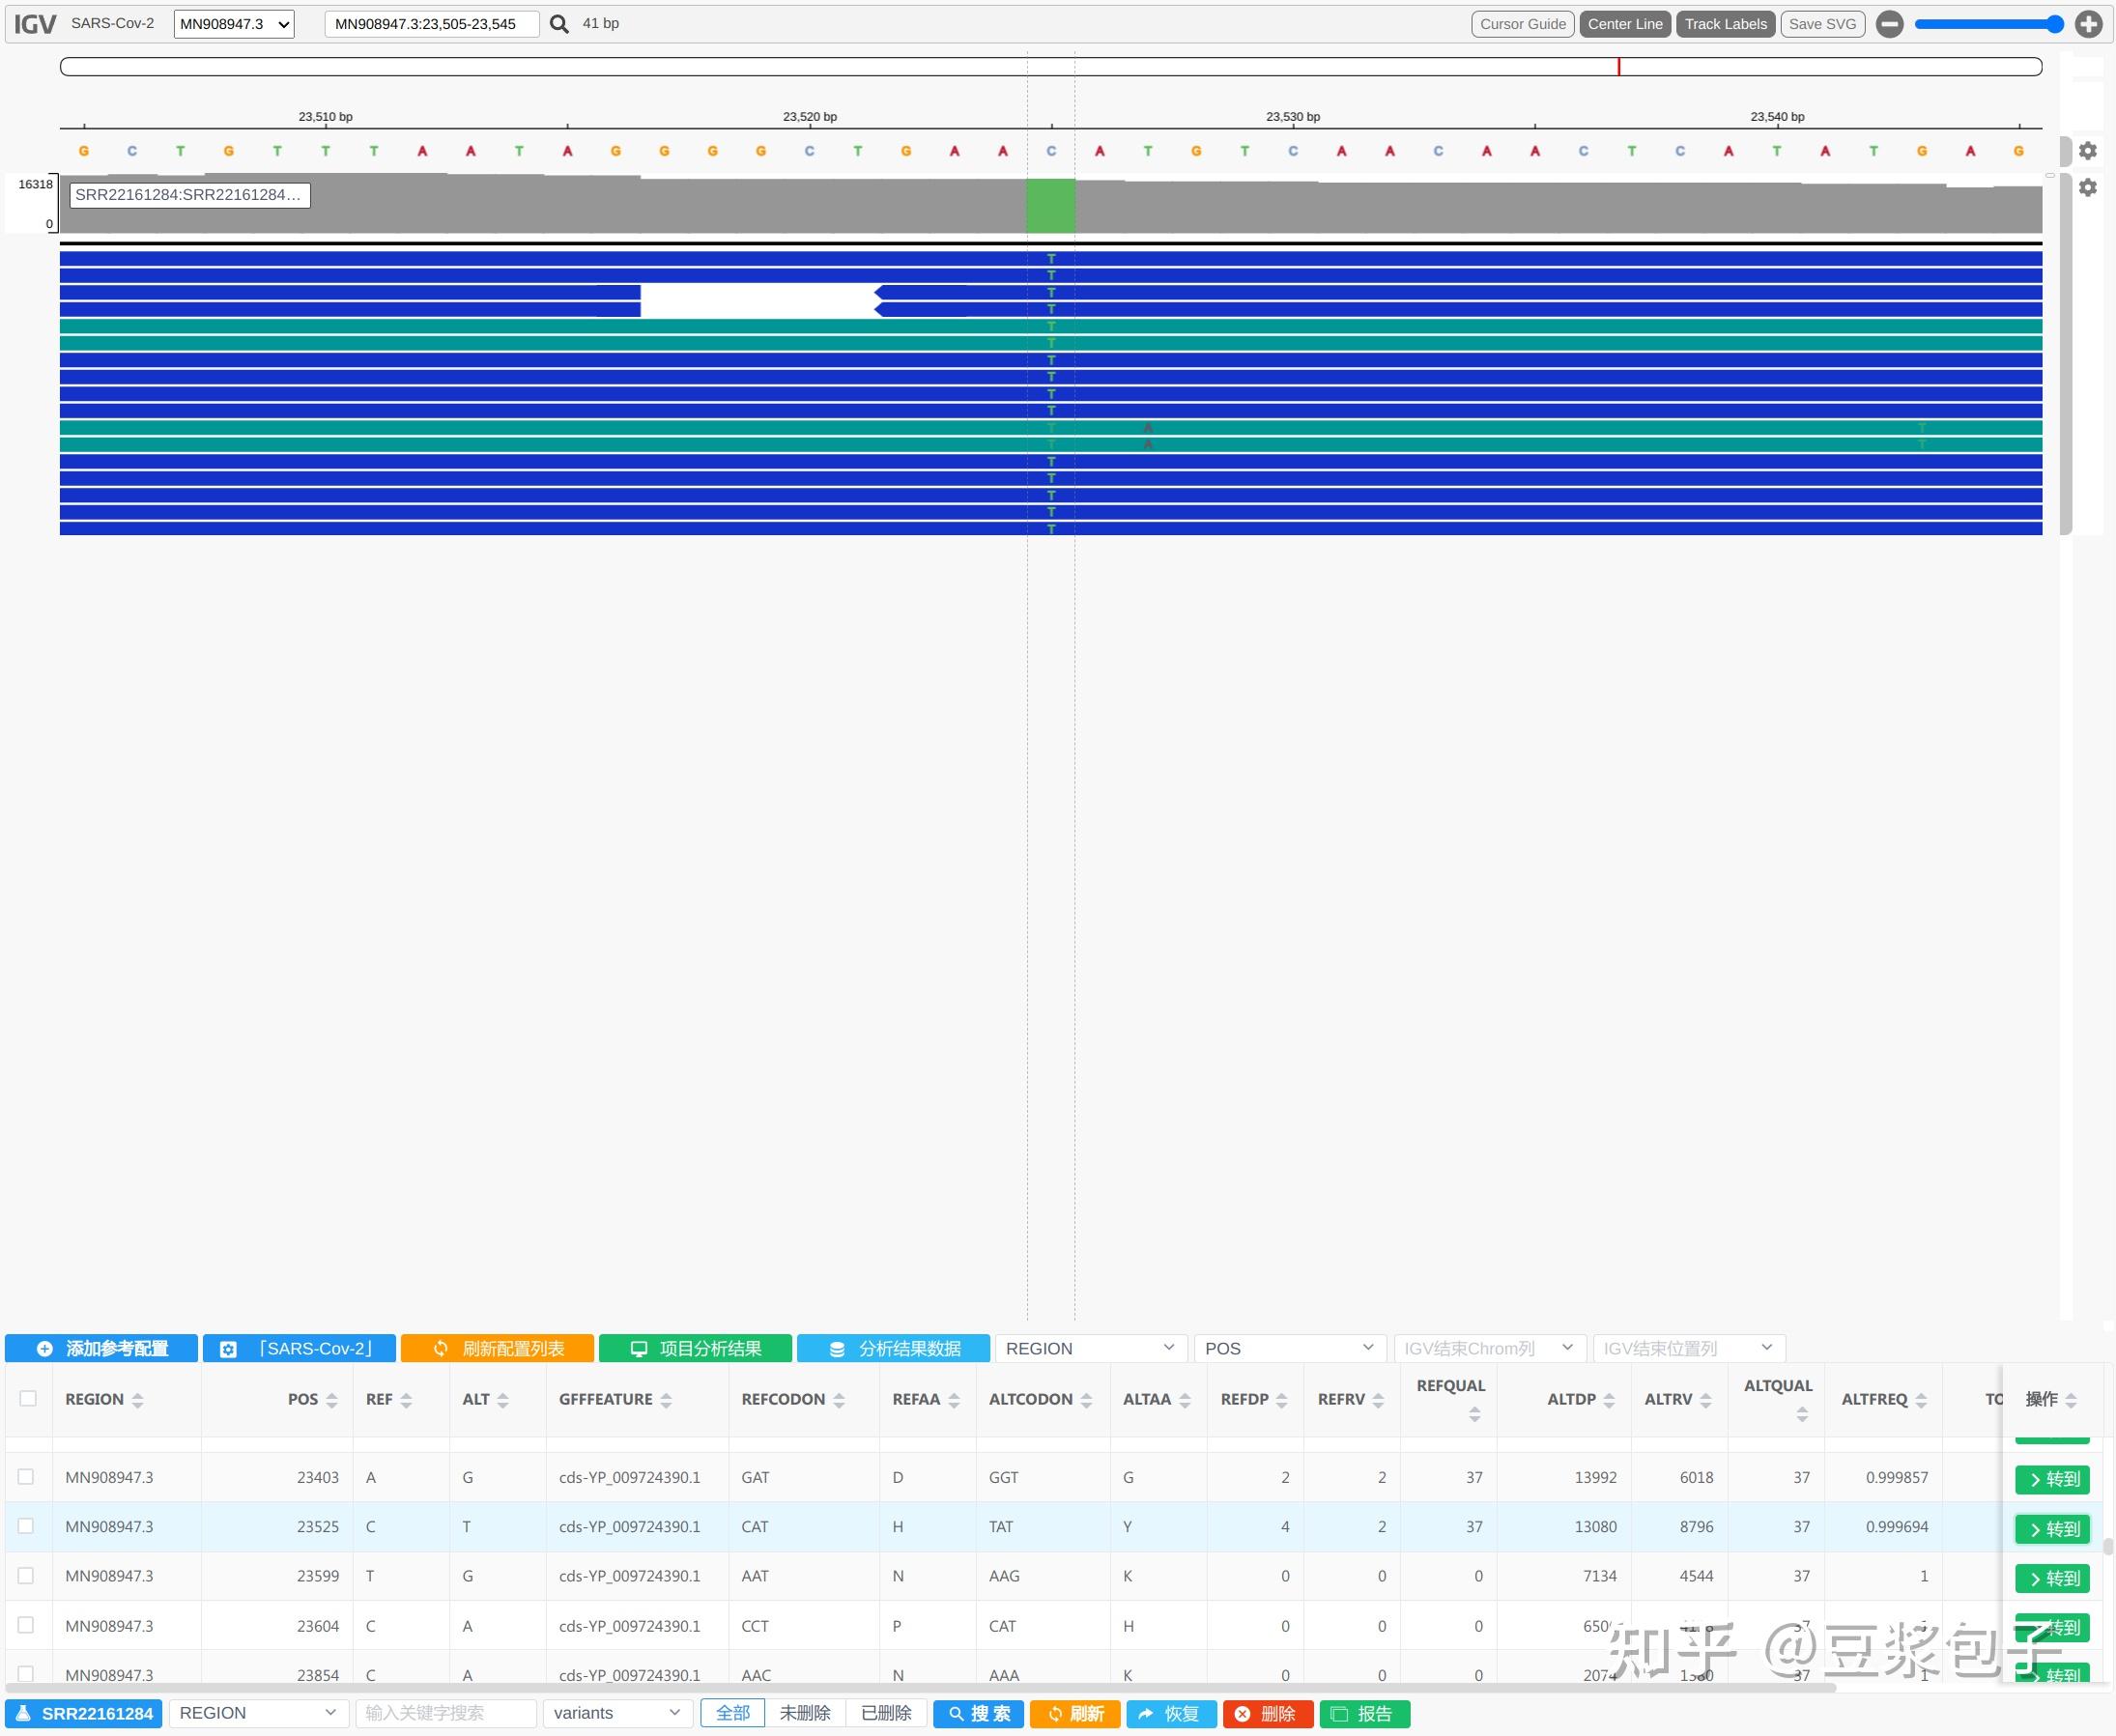
Task: Click the plus zoom icon
Action: (x=2087, y=23)
